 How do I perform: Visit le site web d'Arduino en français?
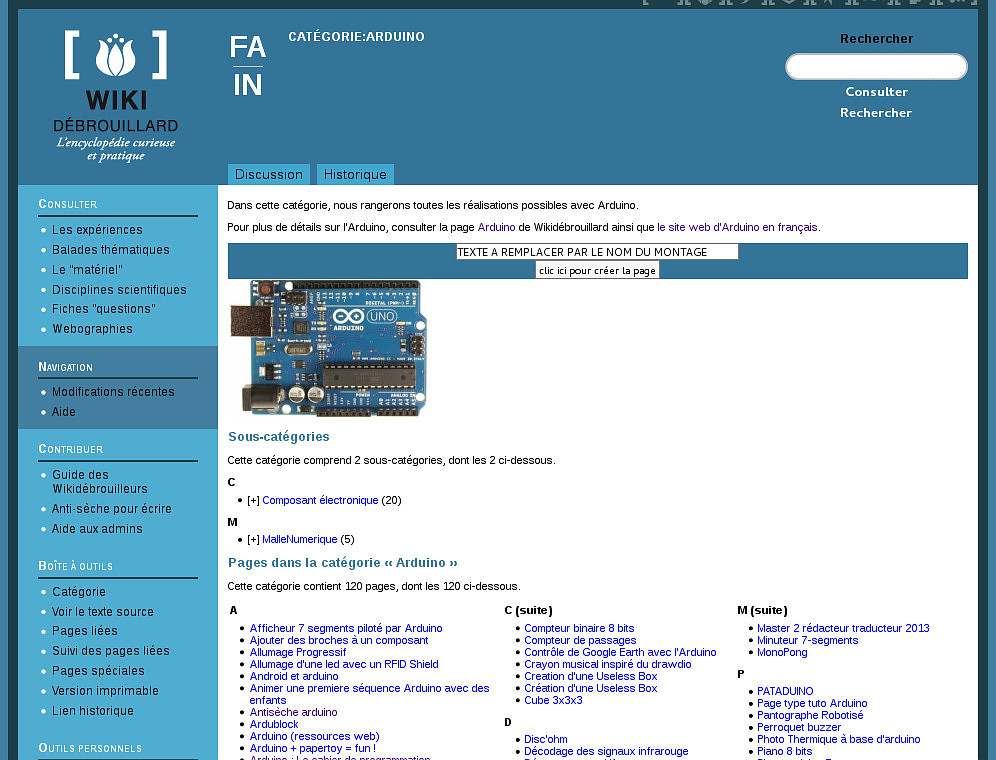point(737,227)
